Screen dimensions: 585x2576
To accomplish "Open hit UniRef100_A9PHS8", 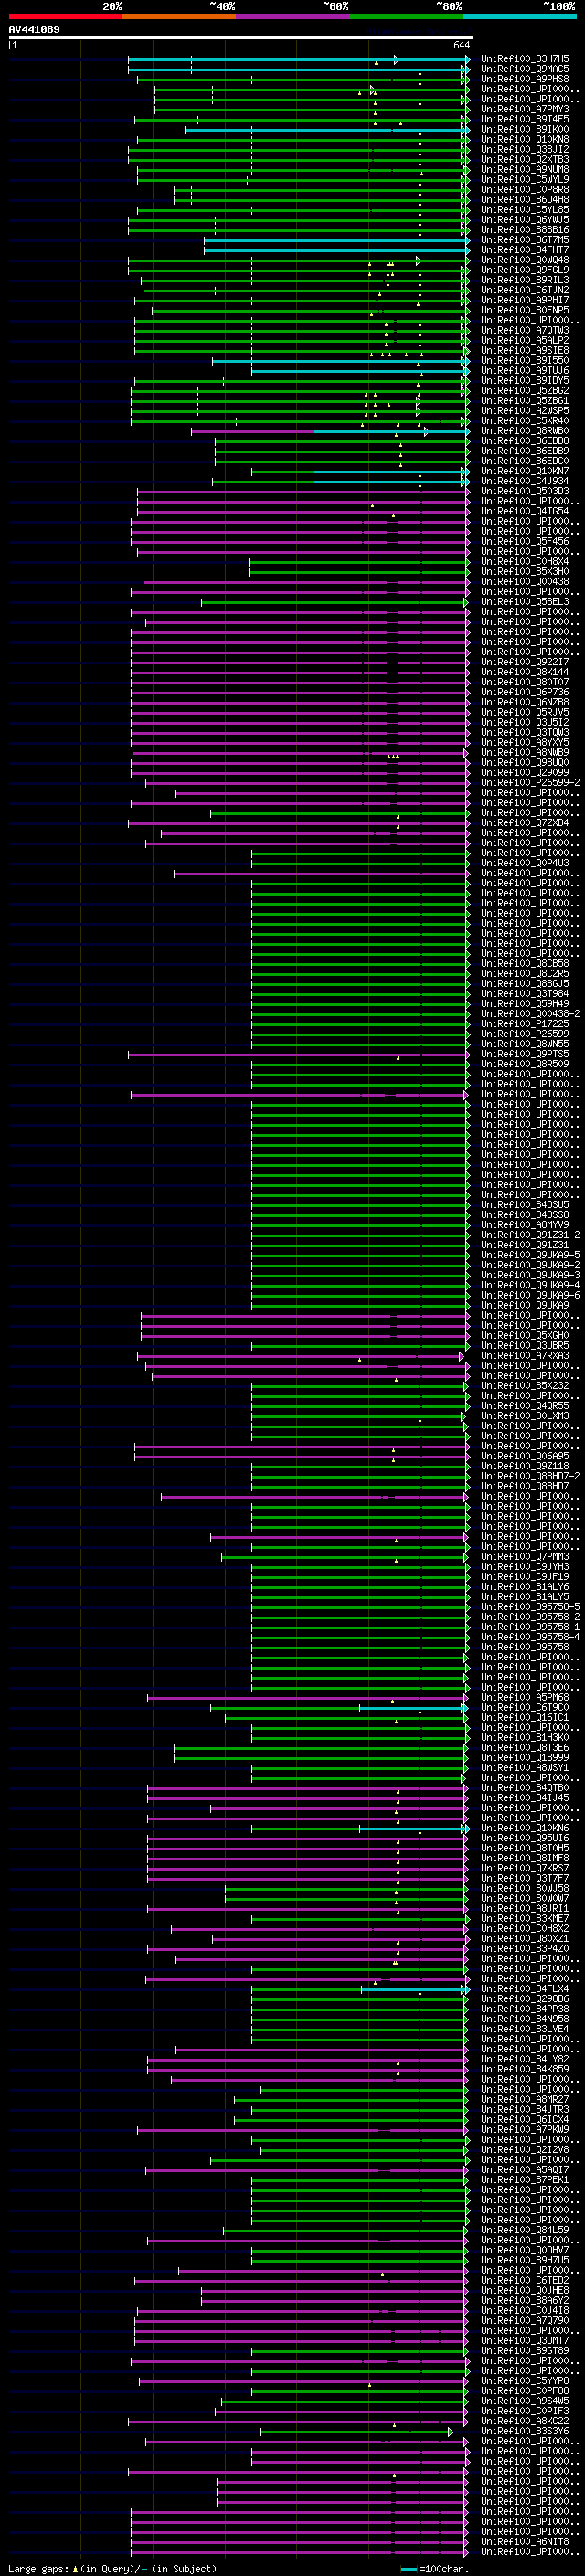I will coord(525,79).
